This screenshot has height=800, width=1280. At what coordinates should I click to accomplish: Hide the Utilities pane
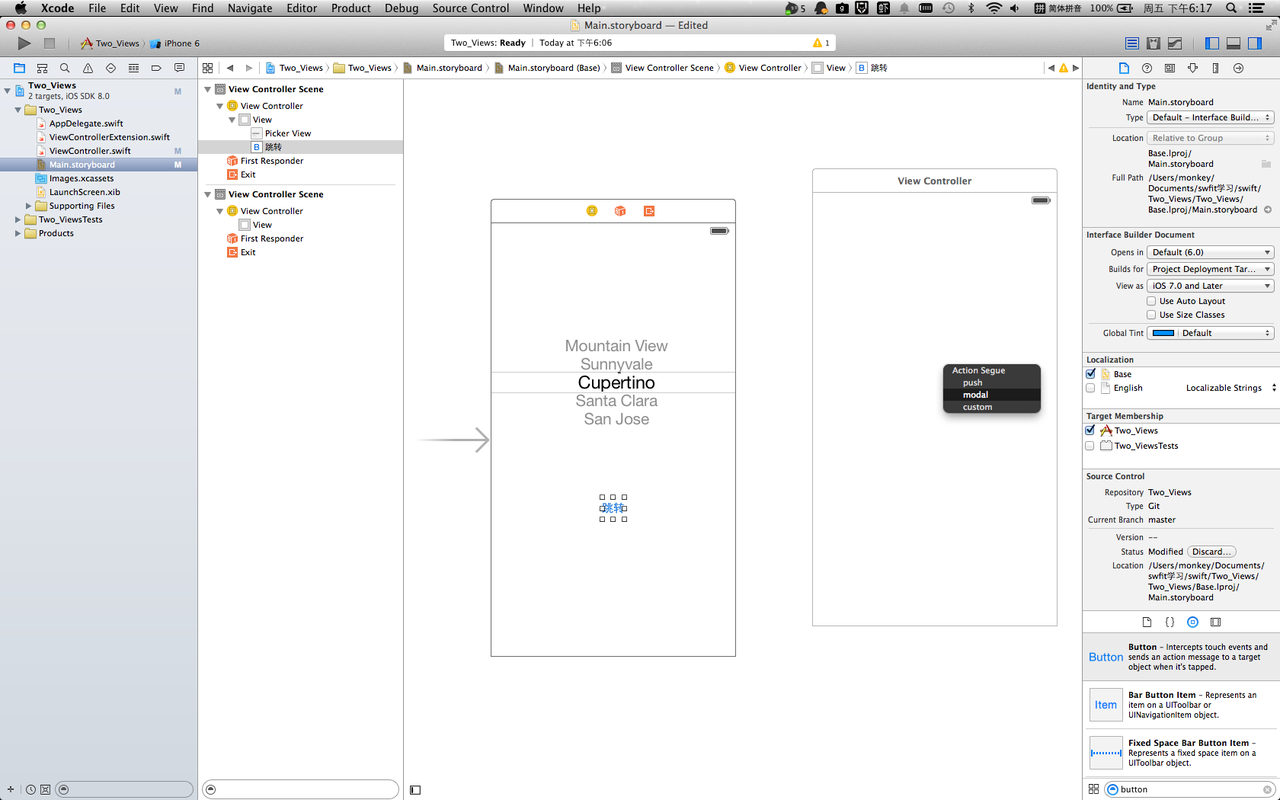[x=1255, y=43]
